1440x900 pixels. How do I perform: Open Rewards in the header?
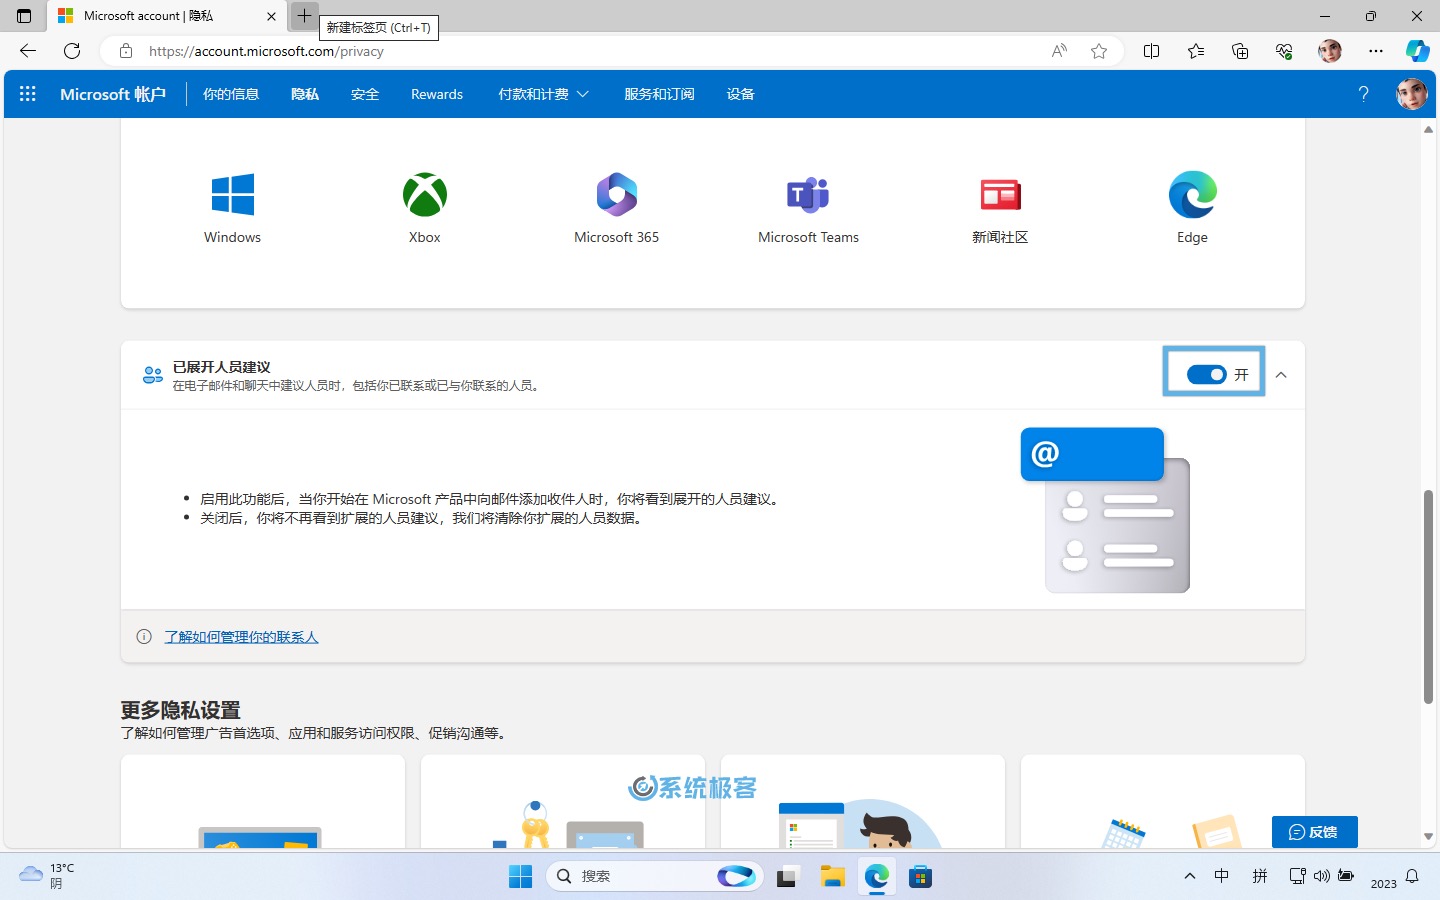437,94
